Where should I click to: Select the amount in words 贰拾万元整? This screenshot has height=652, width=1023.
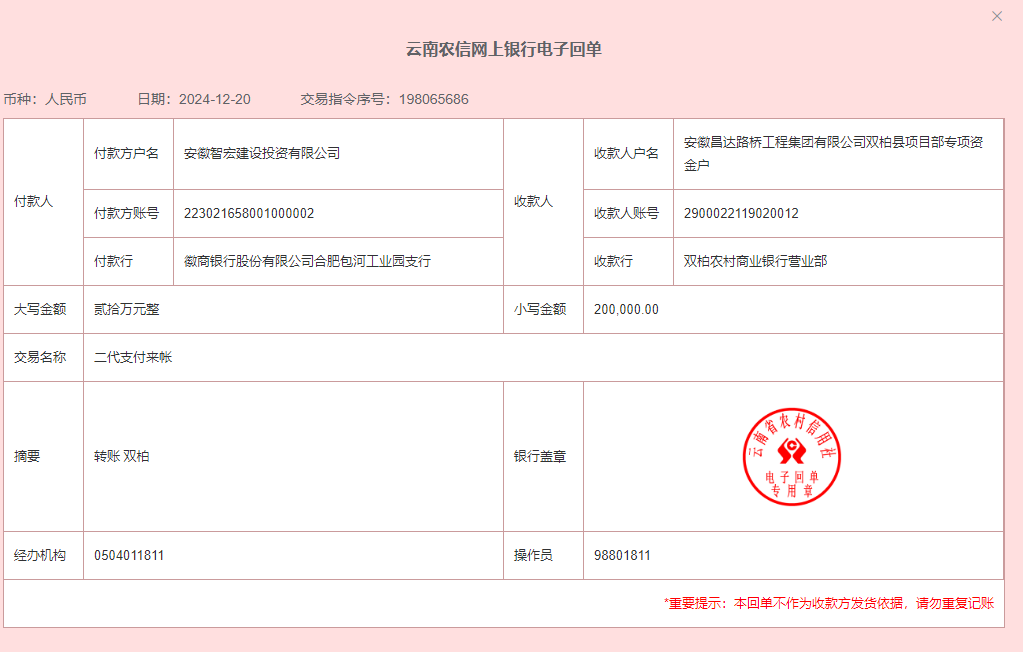[127, 309]
